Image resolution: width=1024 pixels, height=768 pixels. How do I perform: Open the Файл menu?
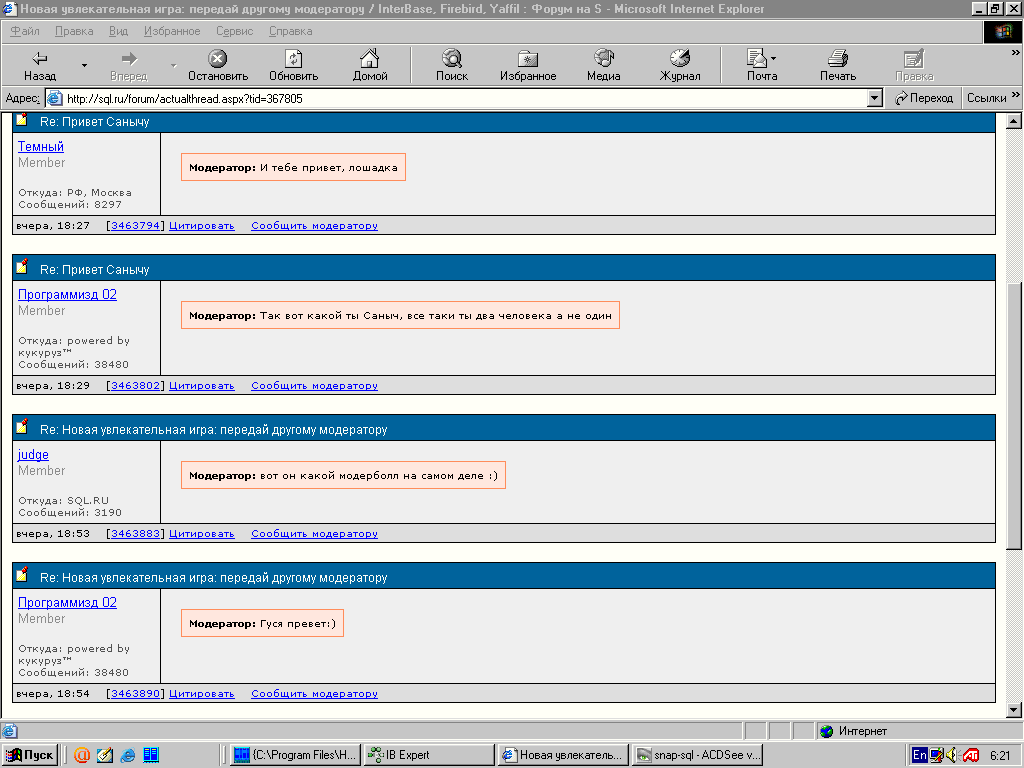[25, 31]
